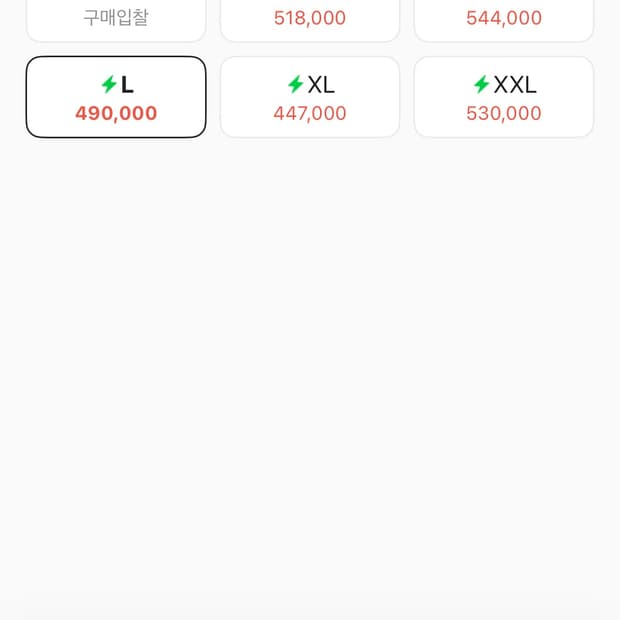The height and width of the screenshot is (620, 620).
Task: Click the dark border of selected L card
Action: point(27,97)
